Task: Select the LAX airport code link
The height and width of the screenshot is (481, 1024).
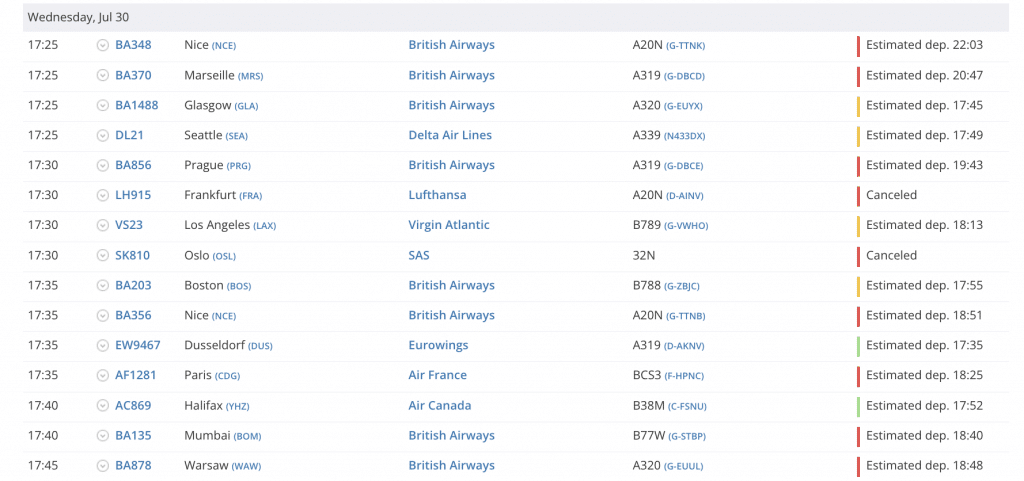Action: click(x=264, y=226)
